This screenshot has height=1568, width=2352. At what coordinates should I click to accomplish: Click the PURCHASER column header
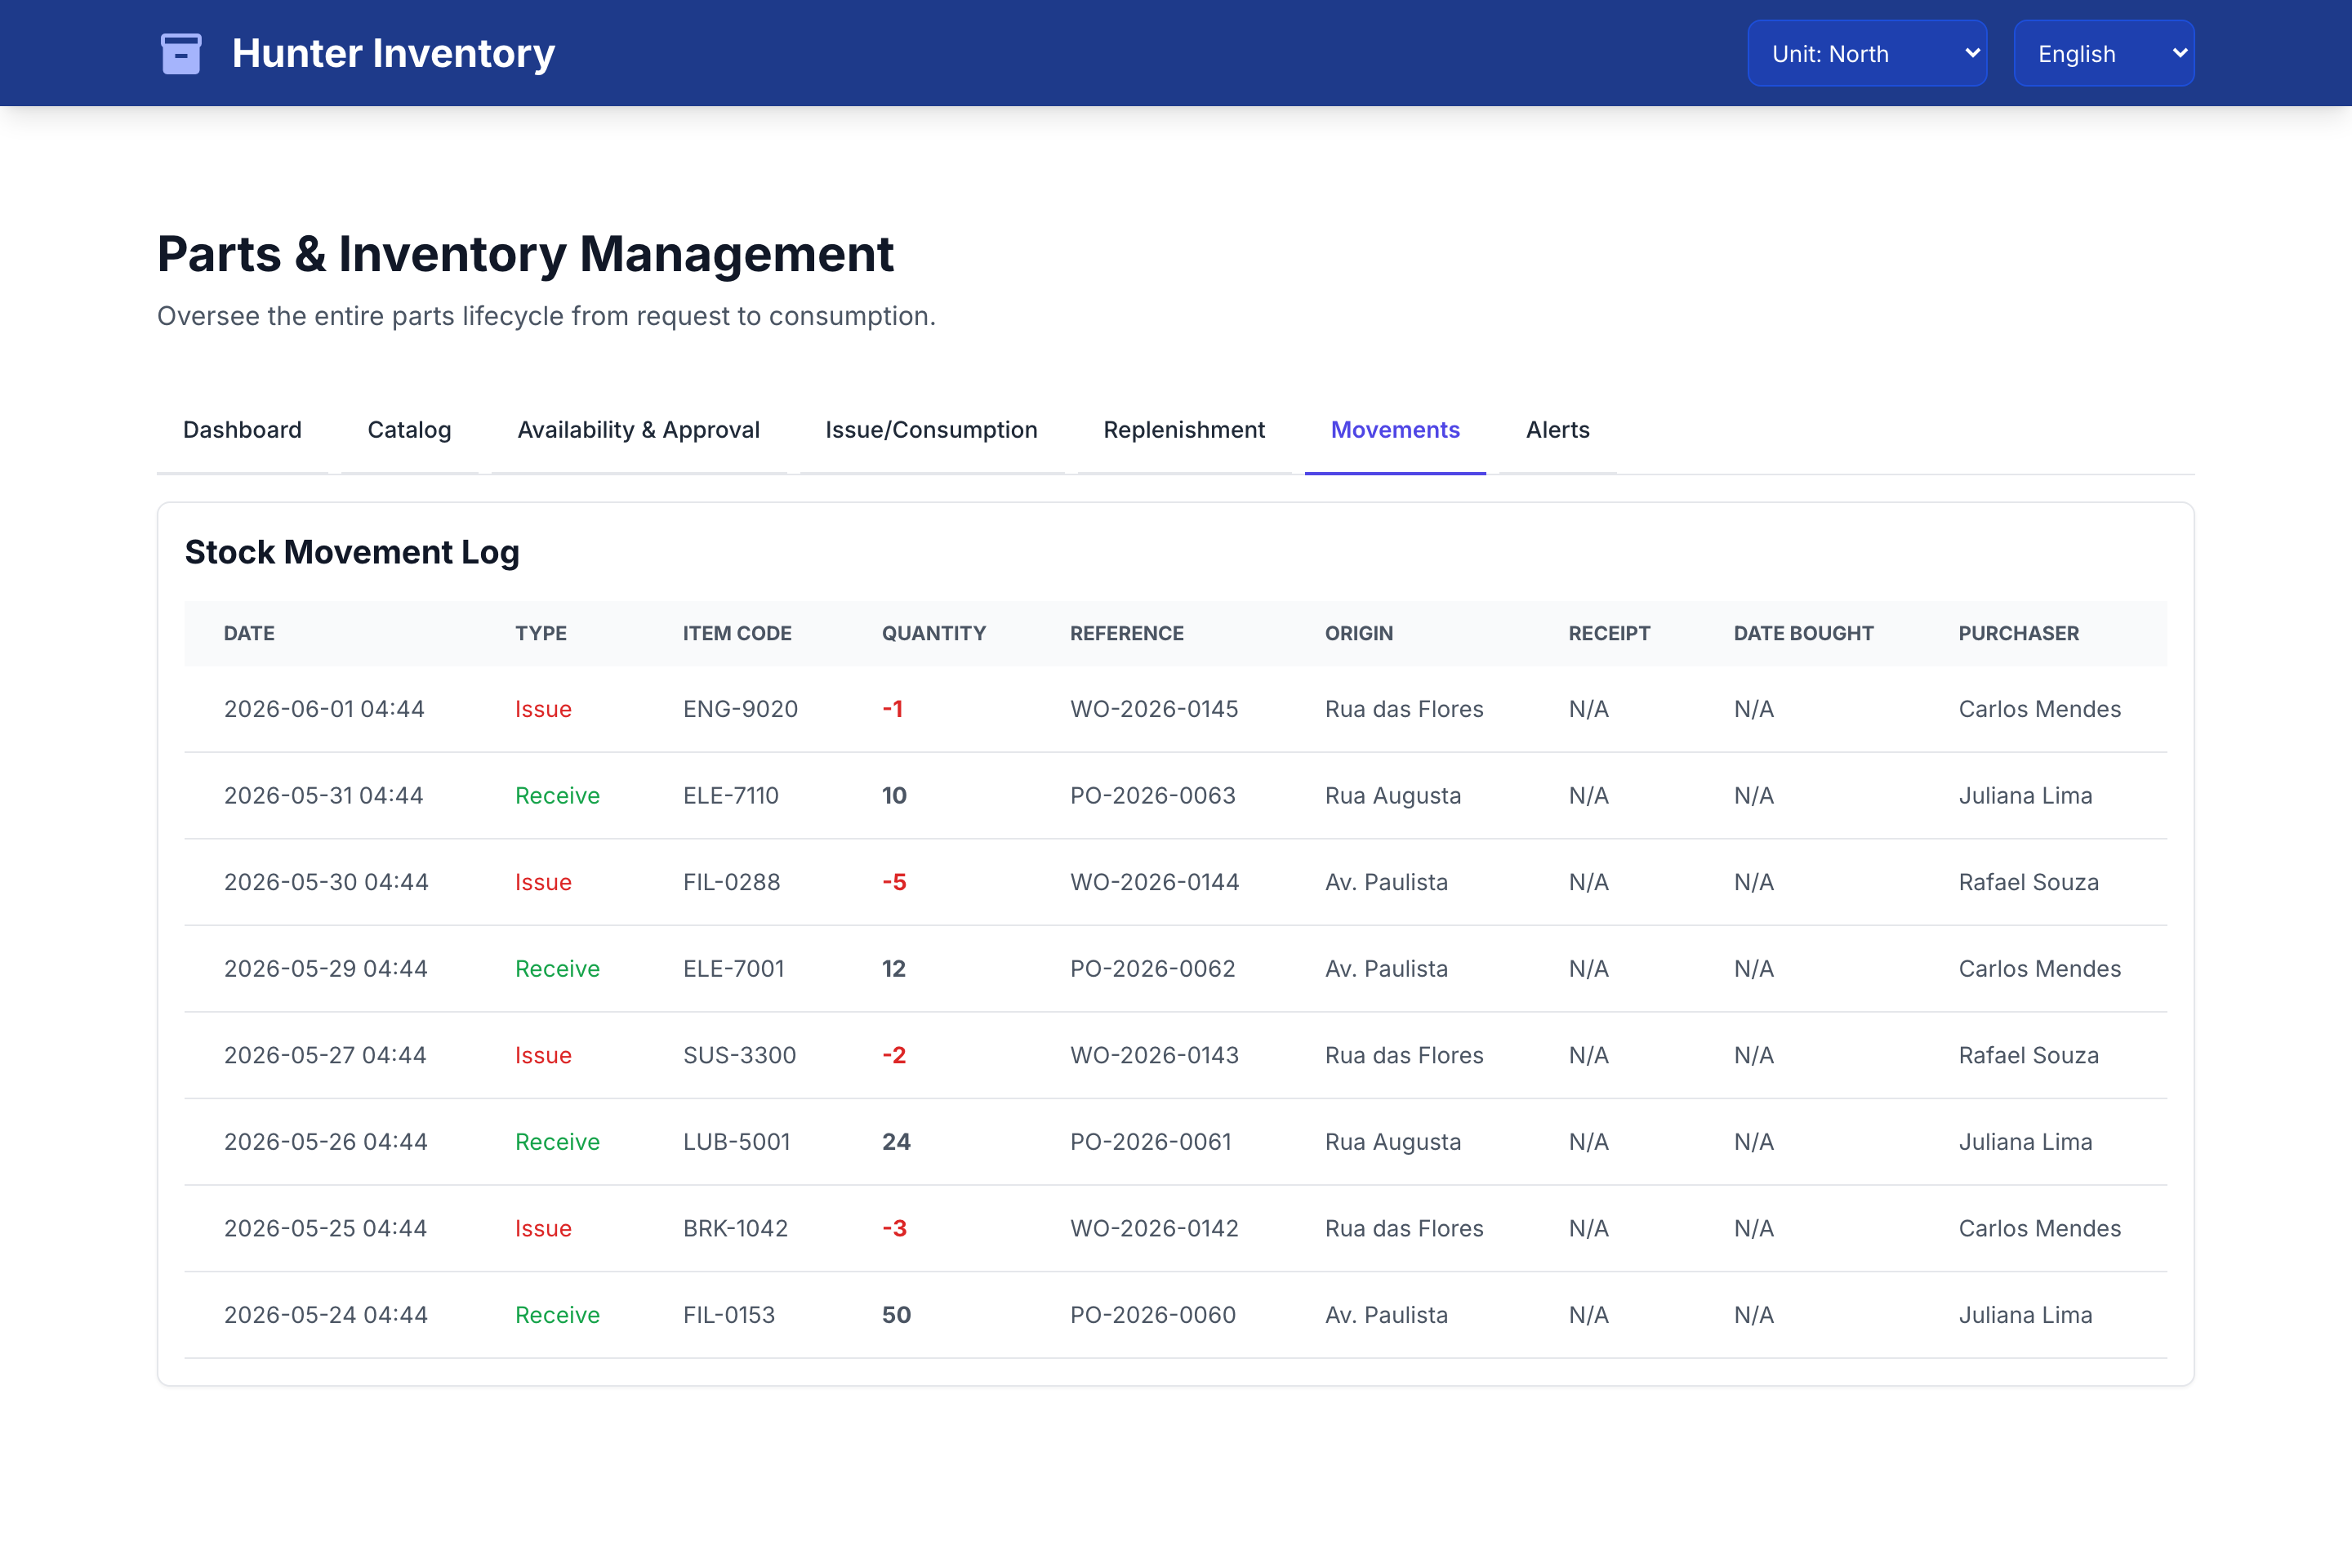(2018, 633)
